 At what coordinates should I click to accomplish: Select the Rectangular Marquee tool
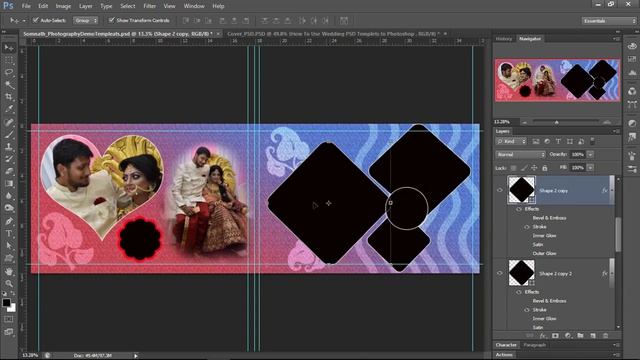coord(9,60)
